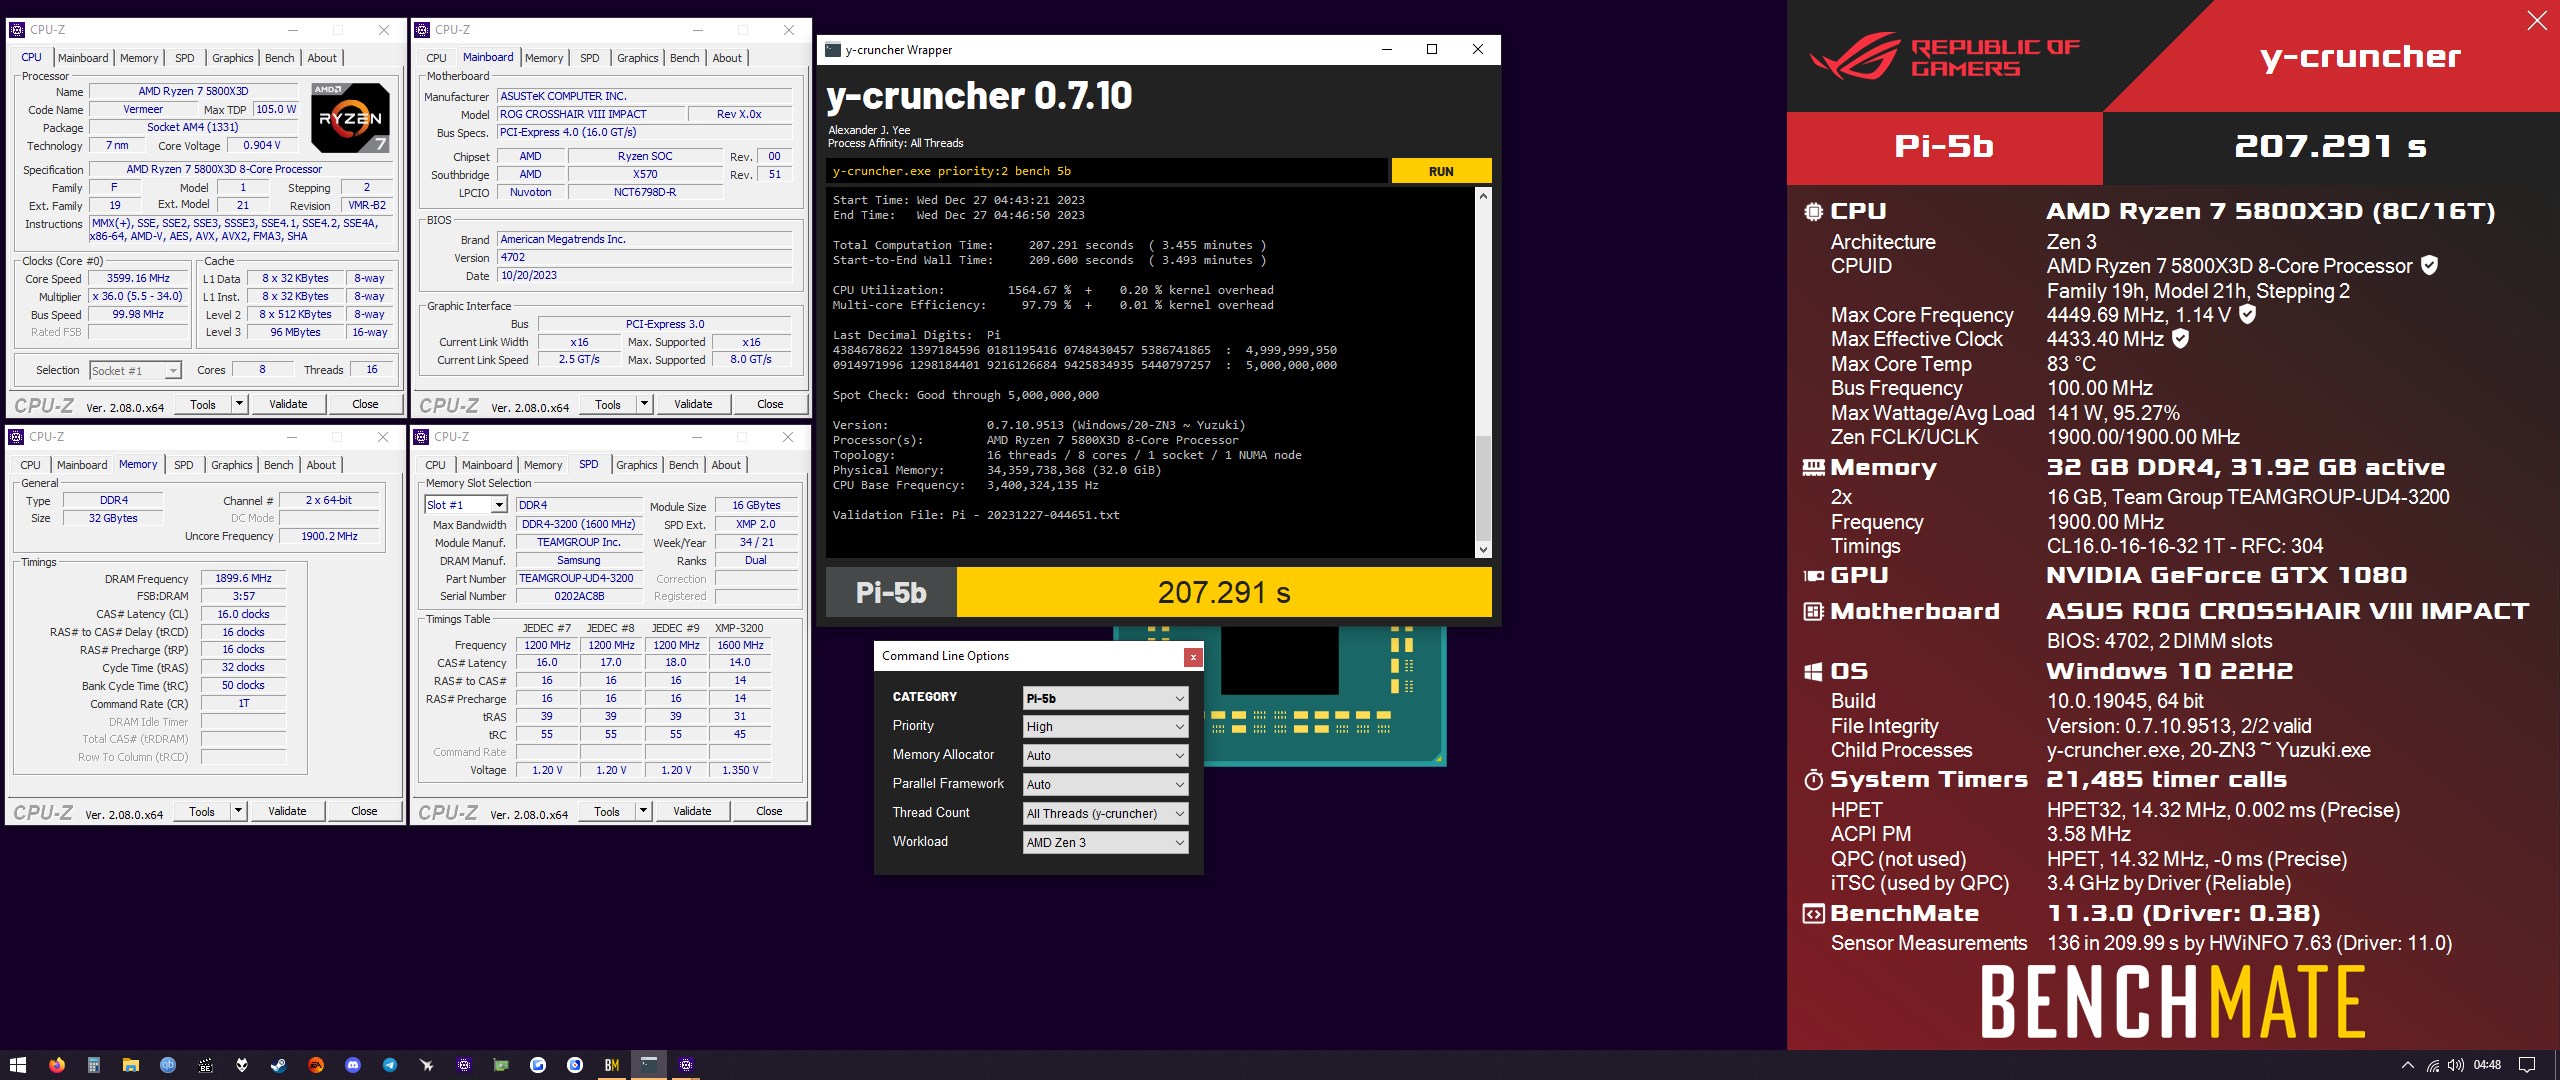This screenshot has width=2560, height=1080.
Task: Open the Priority dropdown set to High
Action: coord(1105,727)
